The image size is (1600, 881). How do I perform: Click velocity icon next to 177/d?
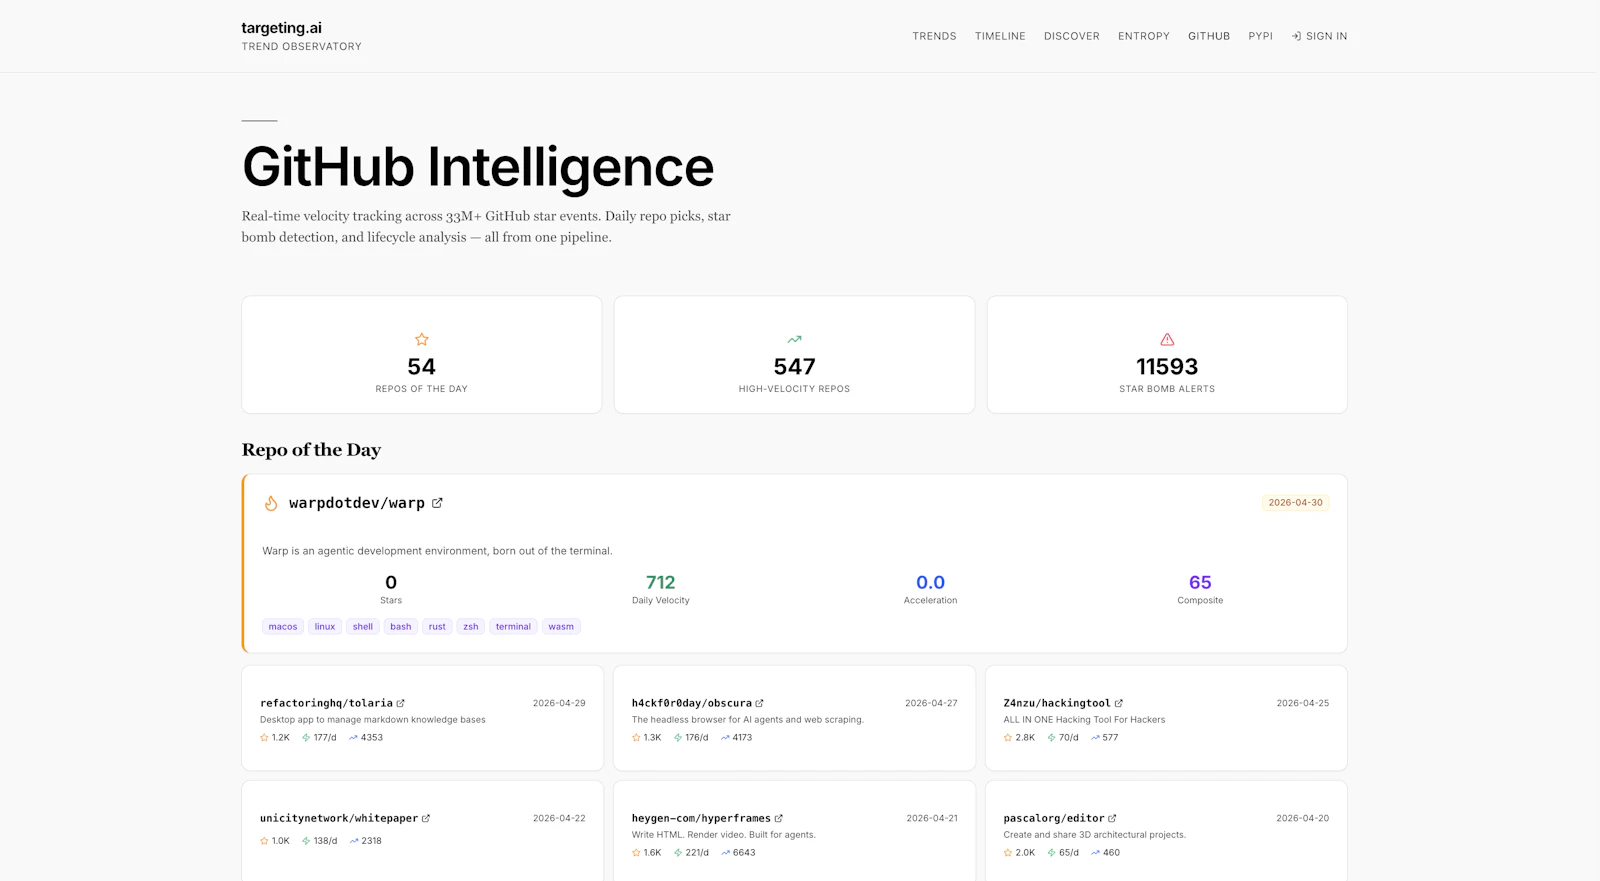tap(306, 738)
